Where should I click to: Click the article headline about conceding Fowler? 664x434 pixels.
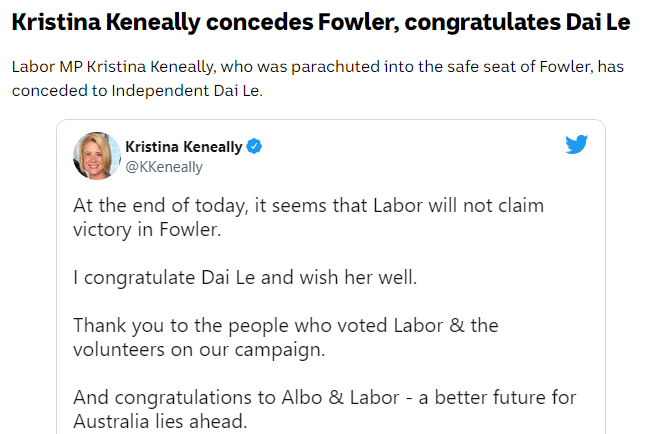321,22
